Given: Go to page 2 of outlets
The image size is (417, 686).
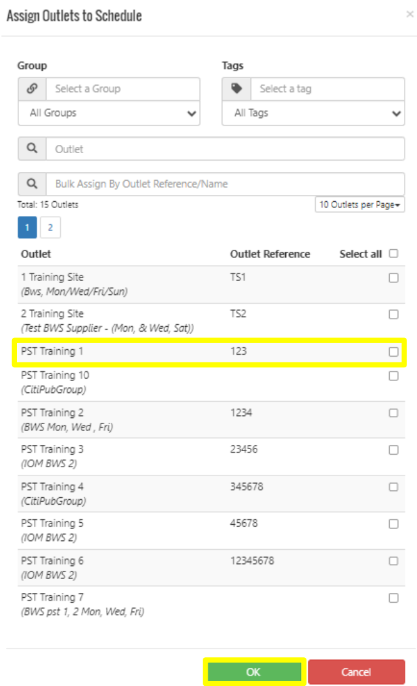Looking at the screenshot, I should 50,228.
